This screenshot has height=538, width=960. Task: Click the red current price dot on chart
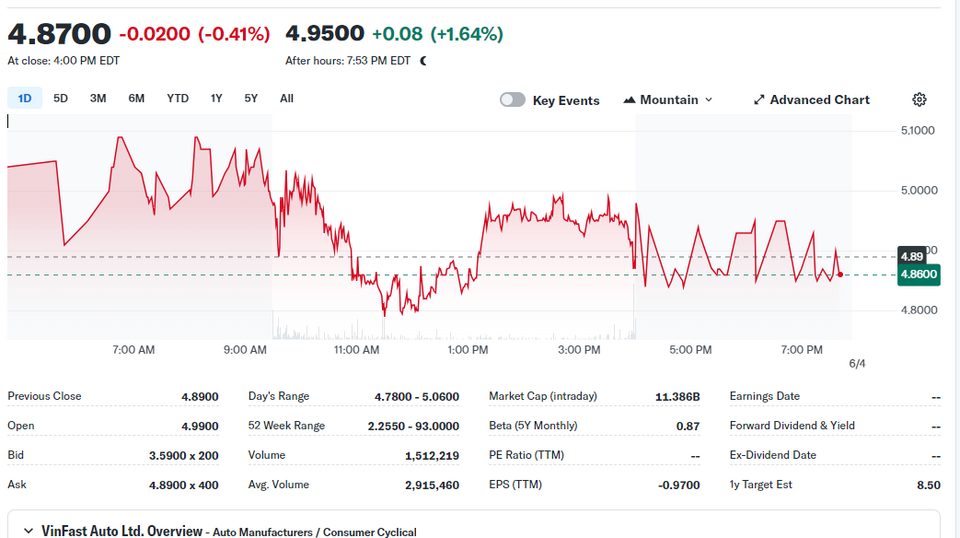click(840, 275)
